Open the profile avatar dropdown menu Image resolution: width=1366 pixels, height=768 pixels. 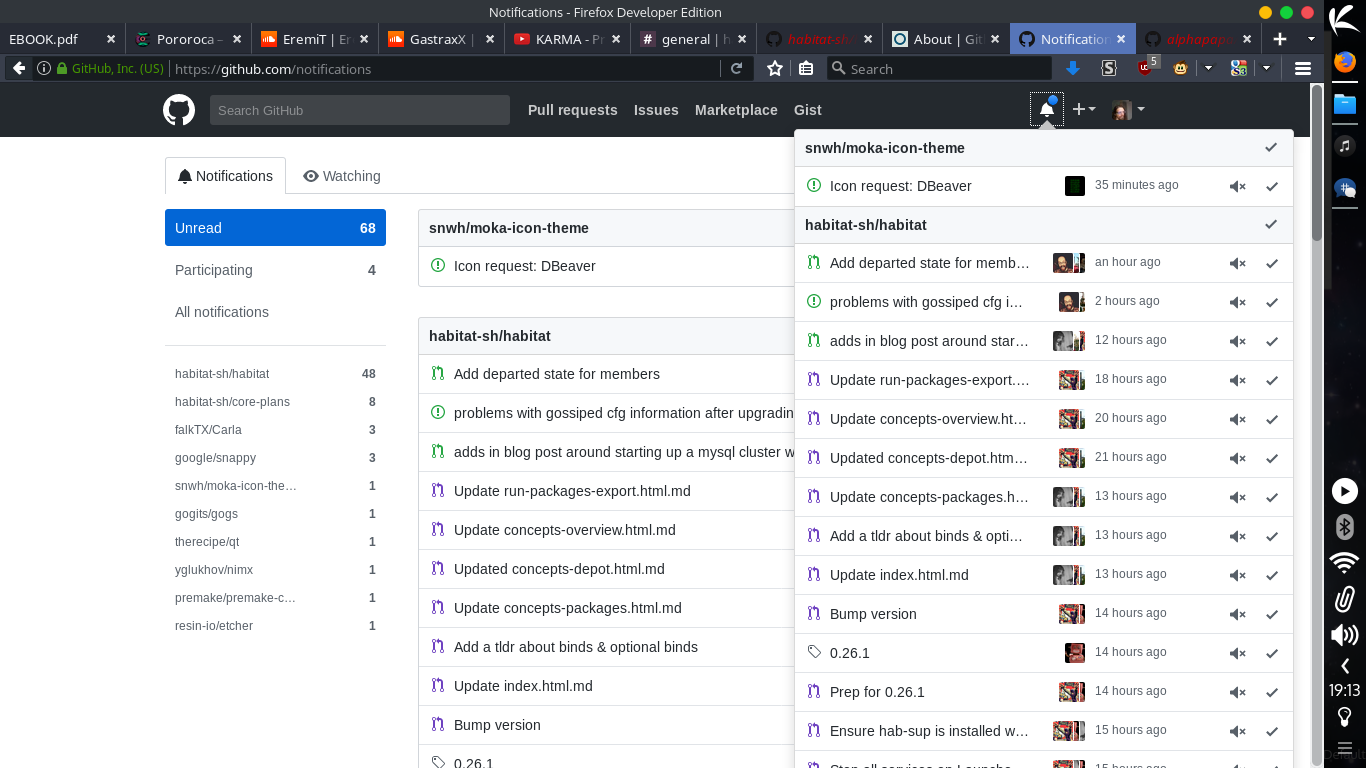pyautogui.click(x=1127, y=109)
